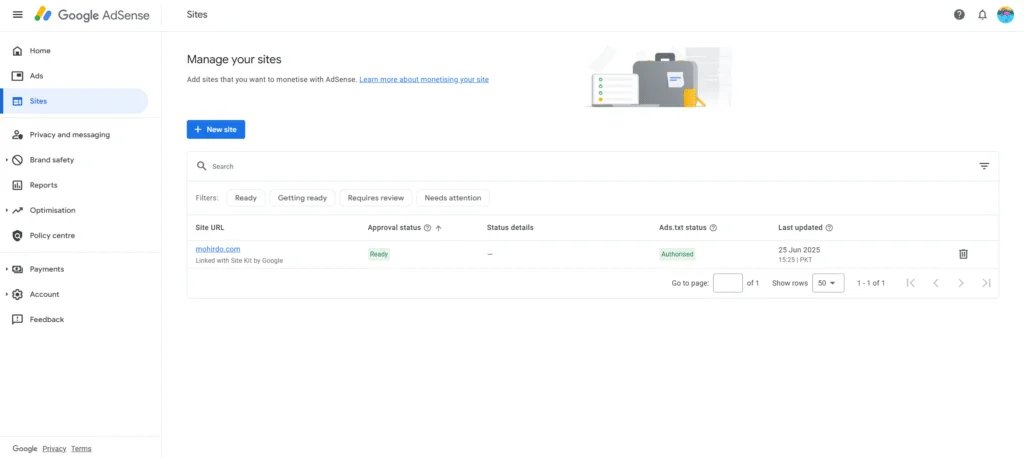Expand the Brand safety sidebar section
Screen dimensions: 1024x458
point(8,160)
